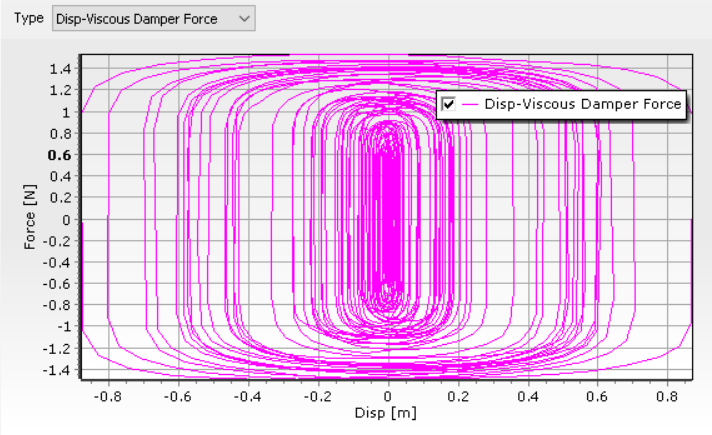Click the 0.2 displacement axis label

click(x=458, y=397)
